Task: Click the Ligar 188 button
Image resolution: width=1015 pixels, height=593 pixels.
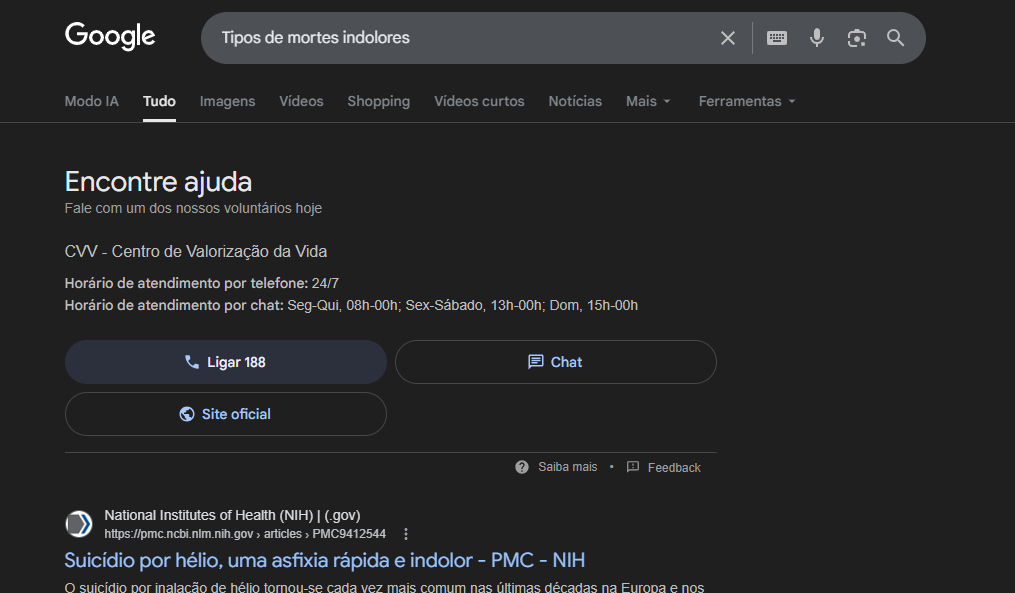Action: (226, 362)
